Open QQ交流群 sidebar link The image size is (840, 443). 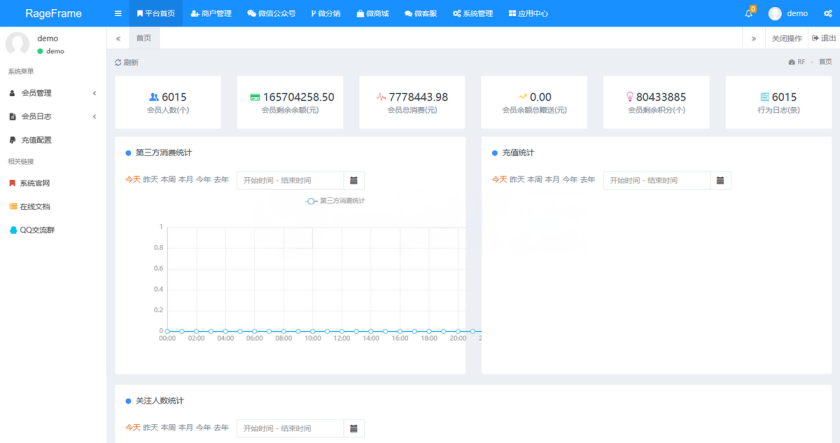click(x=53, y=230)
